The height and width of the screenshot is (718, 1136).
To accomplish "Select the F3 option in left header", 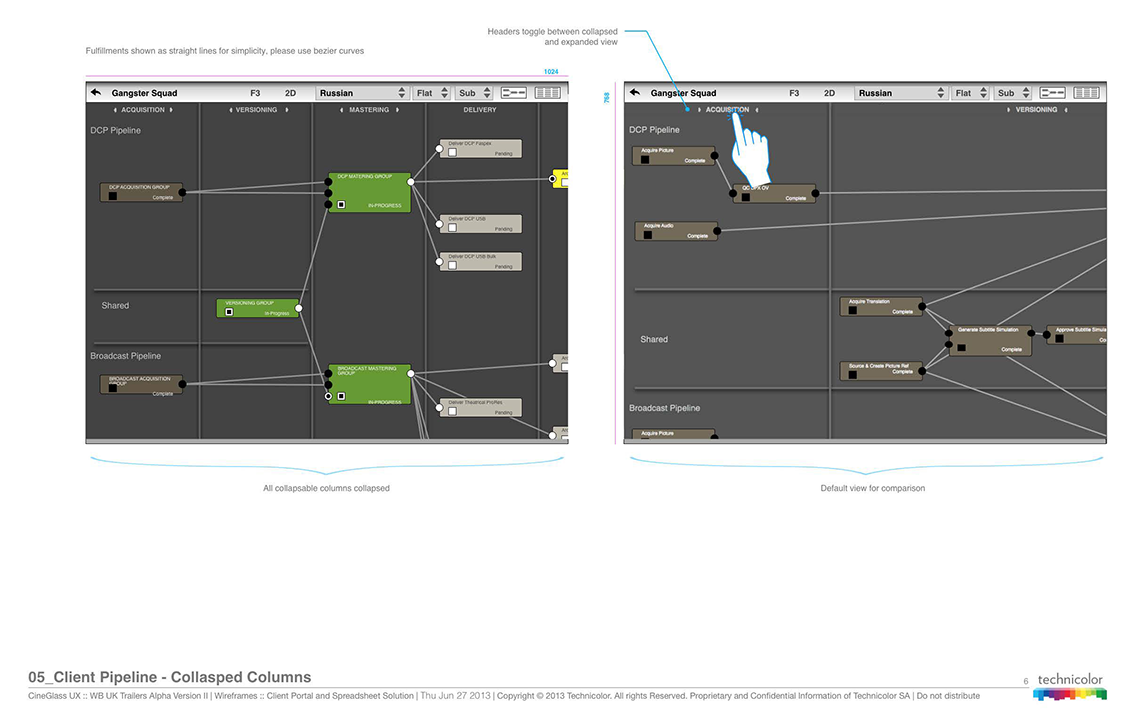I will click(x=255, y=93).
